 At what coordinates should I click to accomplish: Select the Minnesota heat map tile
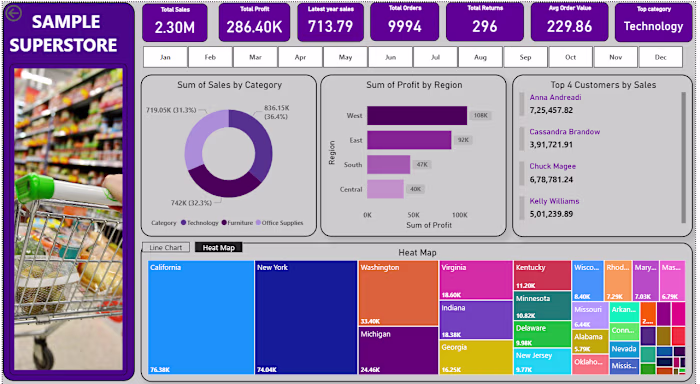pyautogui.click(x=542, y=306)
